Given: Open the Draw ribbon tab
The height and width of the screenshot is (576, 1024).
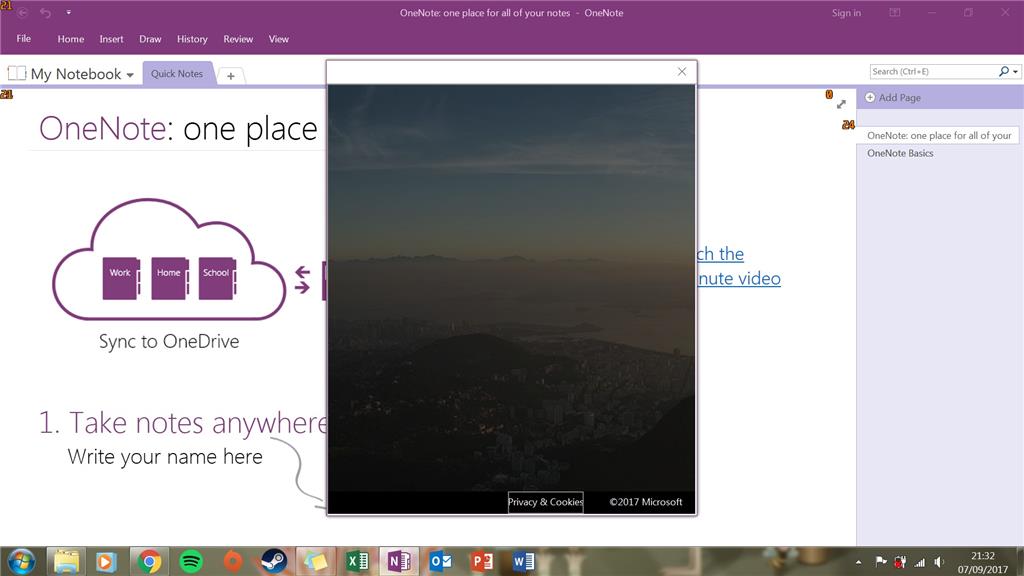Looking at the screenshot, I should click(x=150, y=39).
